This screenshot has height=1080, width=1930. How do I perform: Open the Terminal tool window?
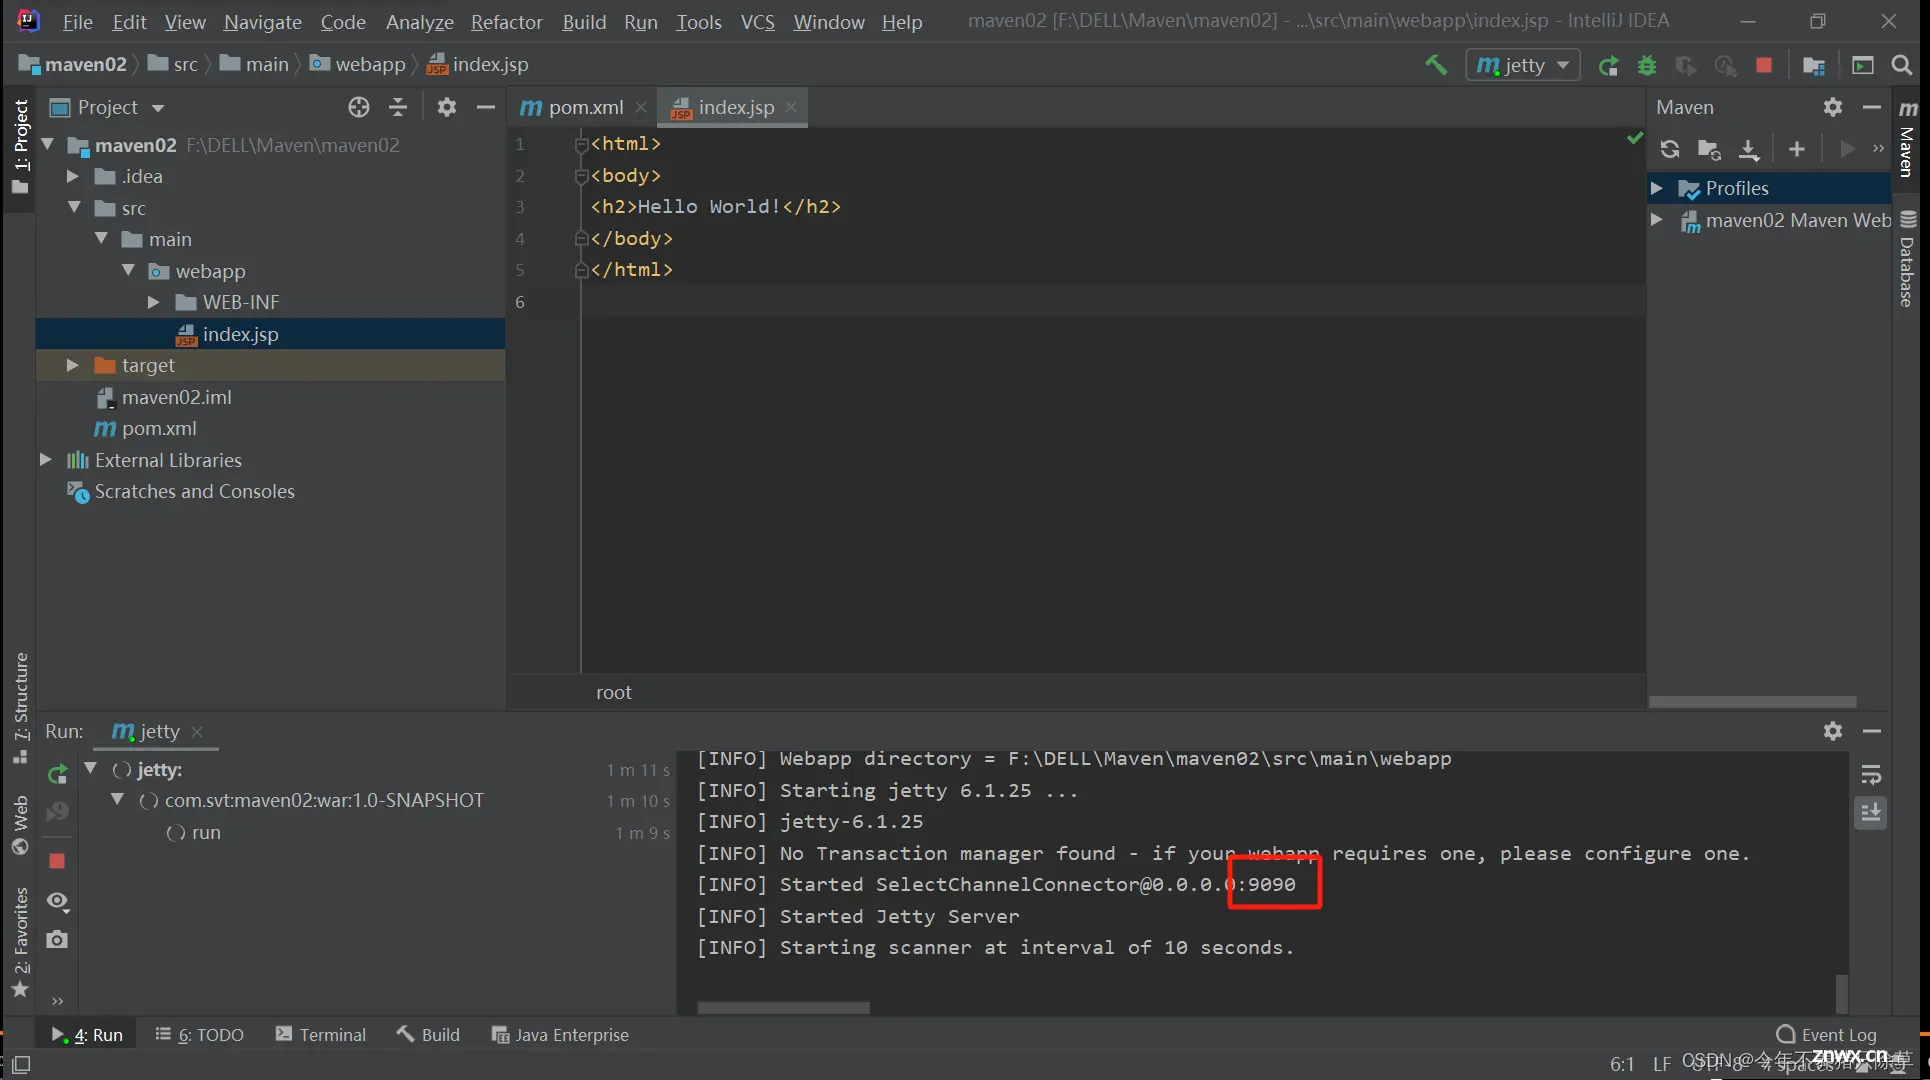(321, 1035)
